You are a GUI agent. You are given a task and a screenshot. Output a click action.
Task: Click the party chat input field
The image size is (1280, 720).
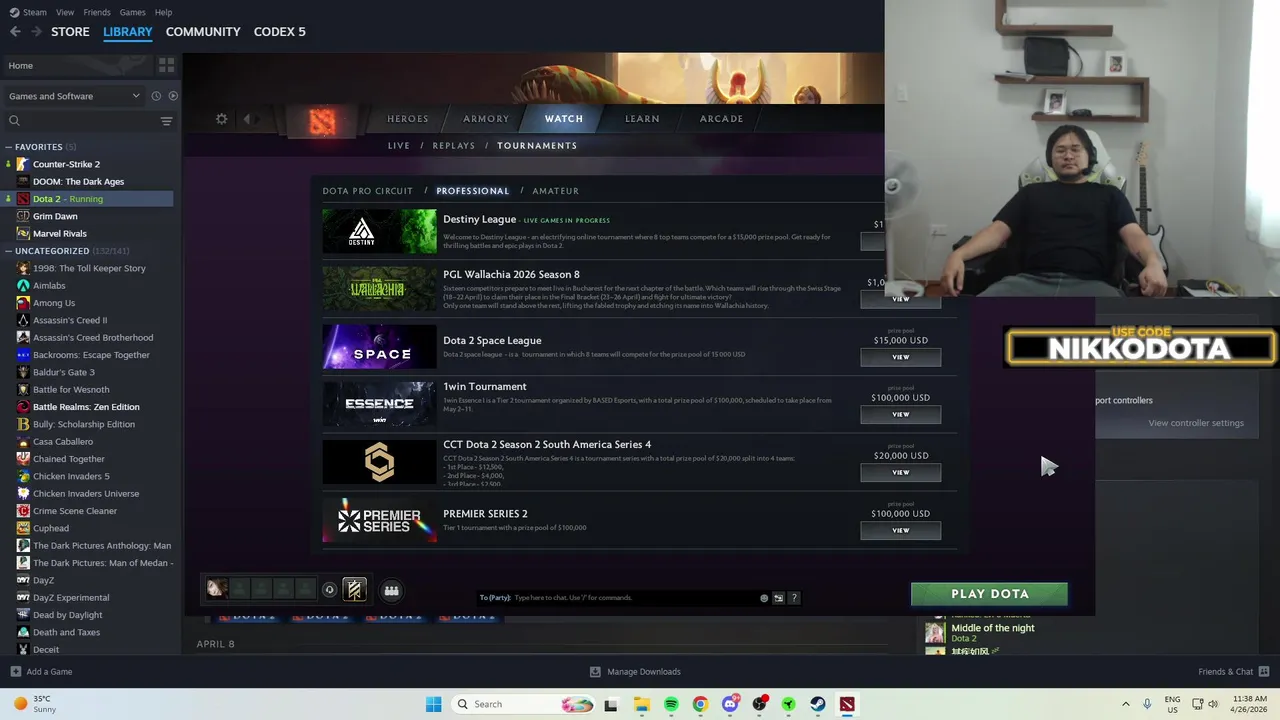pyautogui.click(x=635, y=598)
